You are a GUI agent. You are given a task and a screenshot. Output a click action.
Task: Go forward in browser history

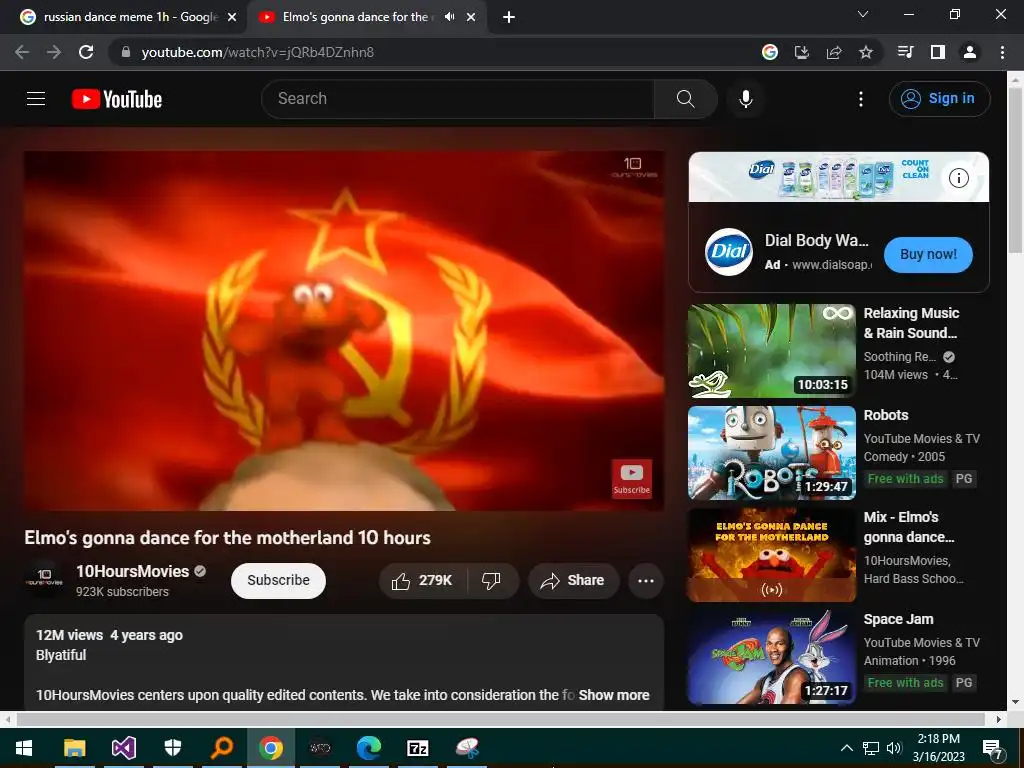click(54, 52)
